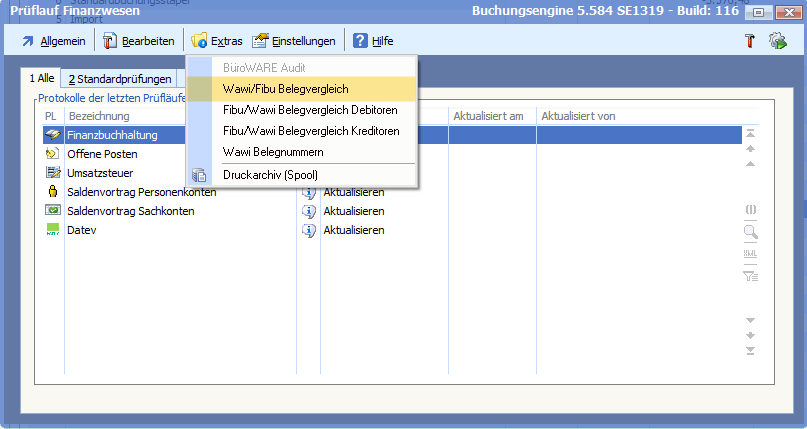This screenshot has height=429, width=807.
Task: Select Wawi/Fibu Belegvergleich menu entry
Action: (285, 89)
